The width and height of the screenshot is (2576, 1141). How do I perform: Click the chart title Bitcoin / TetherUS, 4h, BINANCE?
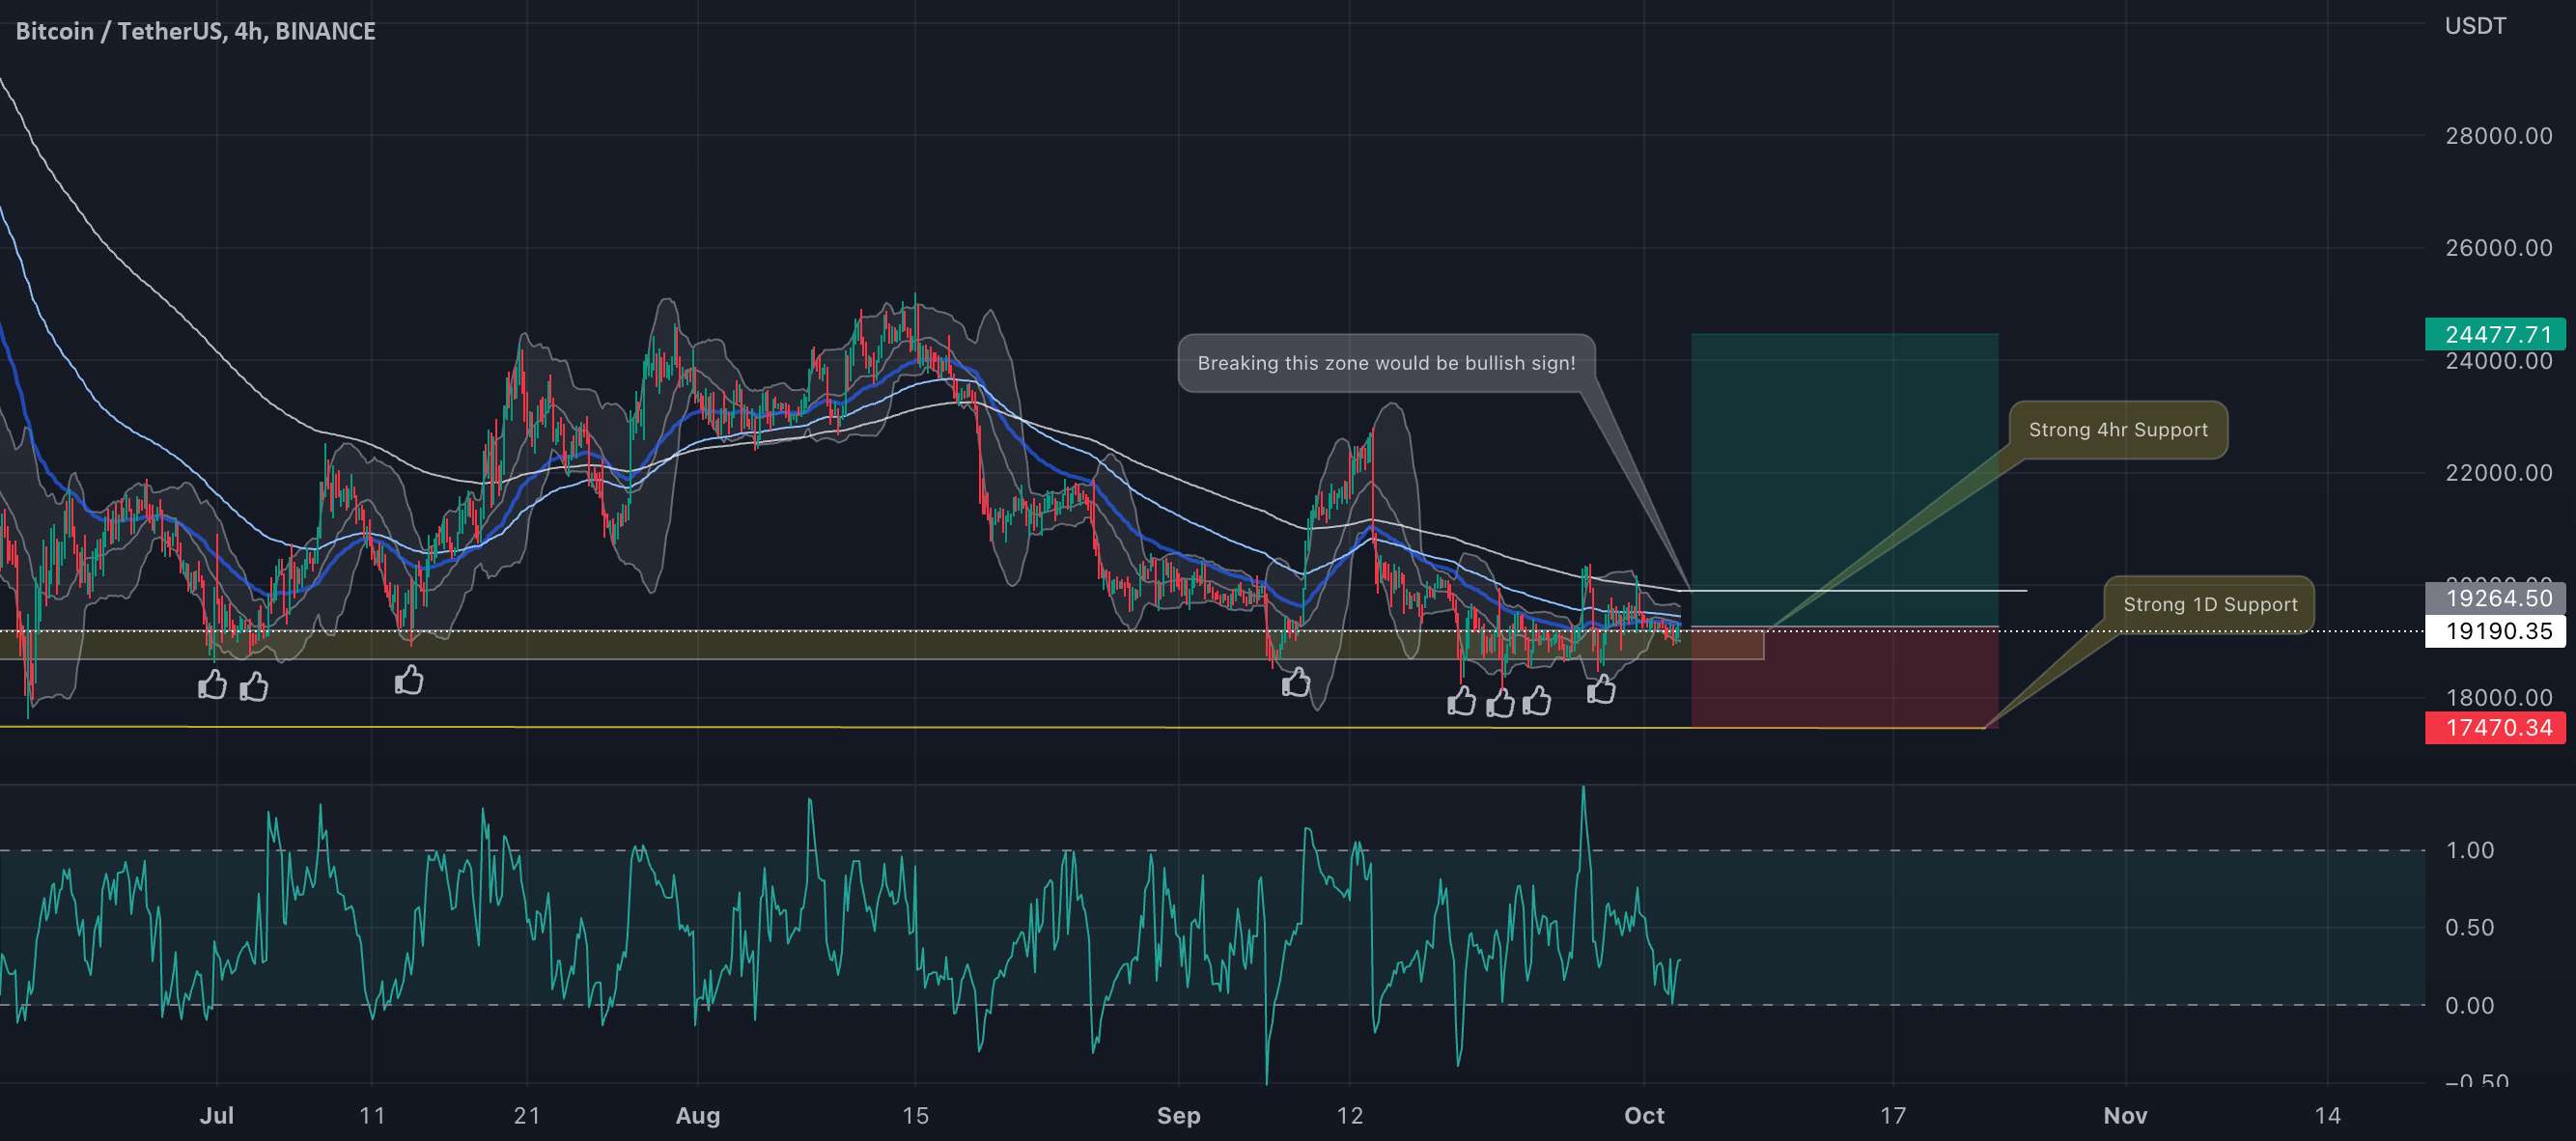196,31
